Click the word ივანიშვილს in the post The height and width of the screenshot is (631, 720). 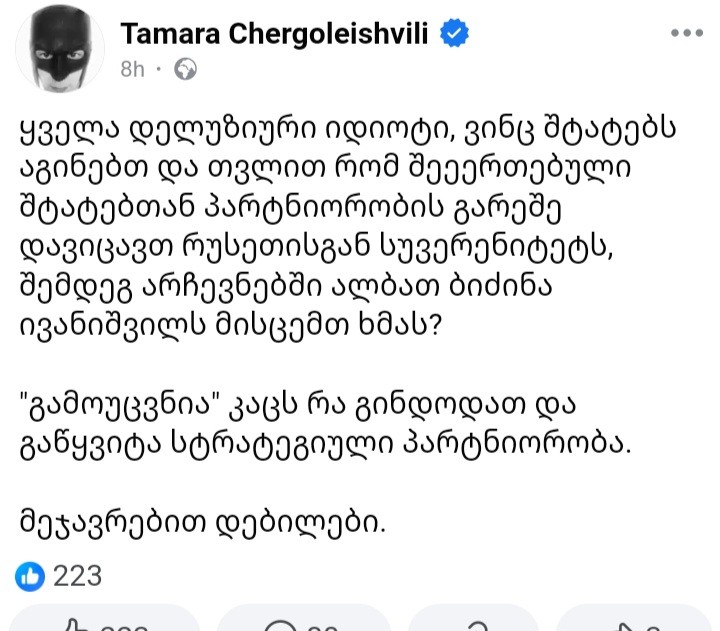(x=112, y=327)
